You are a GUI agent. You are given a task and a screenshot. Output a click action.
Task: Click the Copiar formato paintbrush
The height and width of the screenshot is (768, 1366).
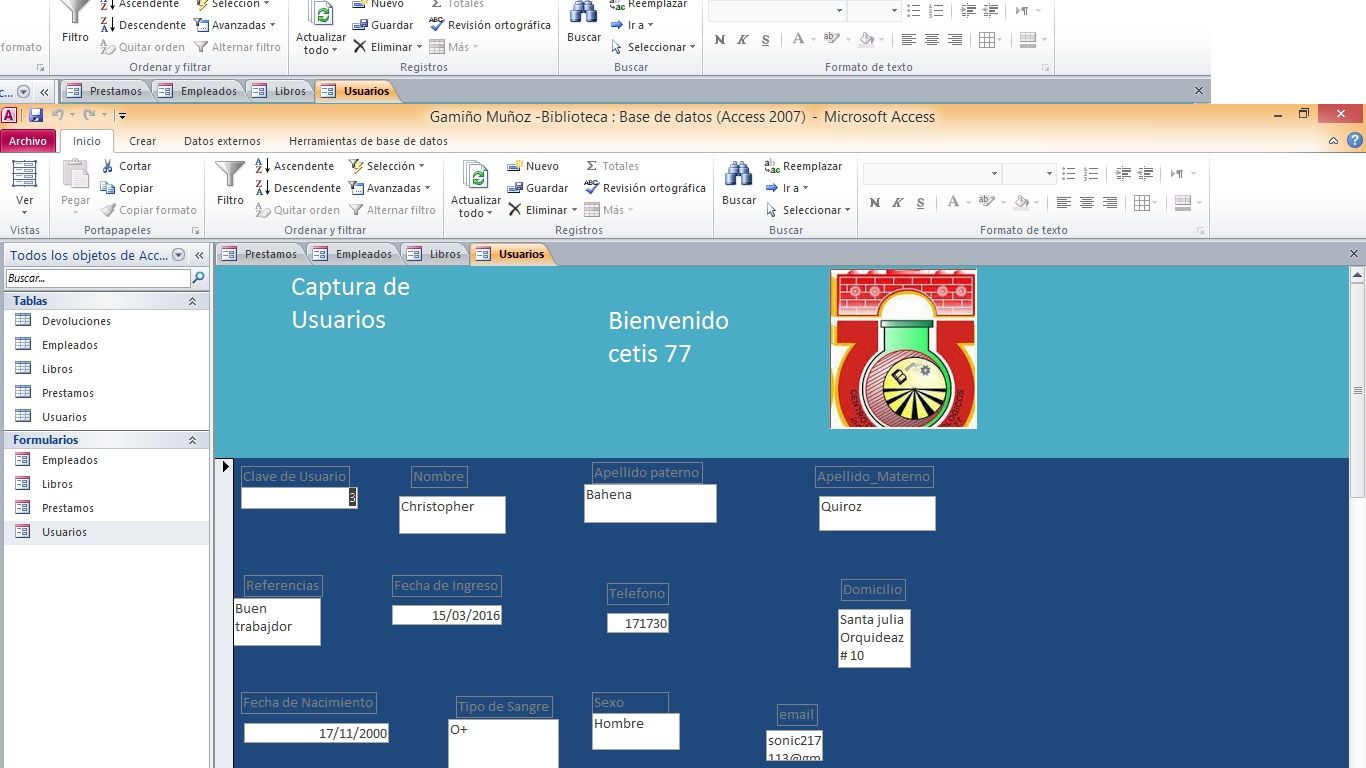point(108,210)
